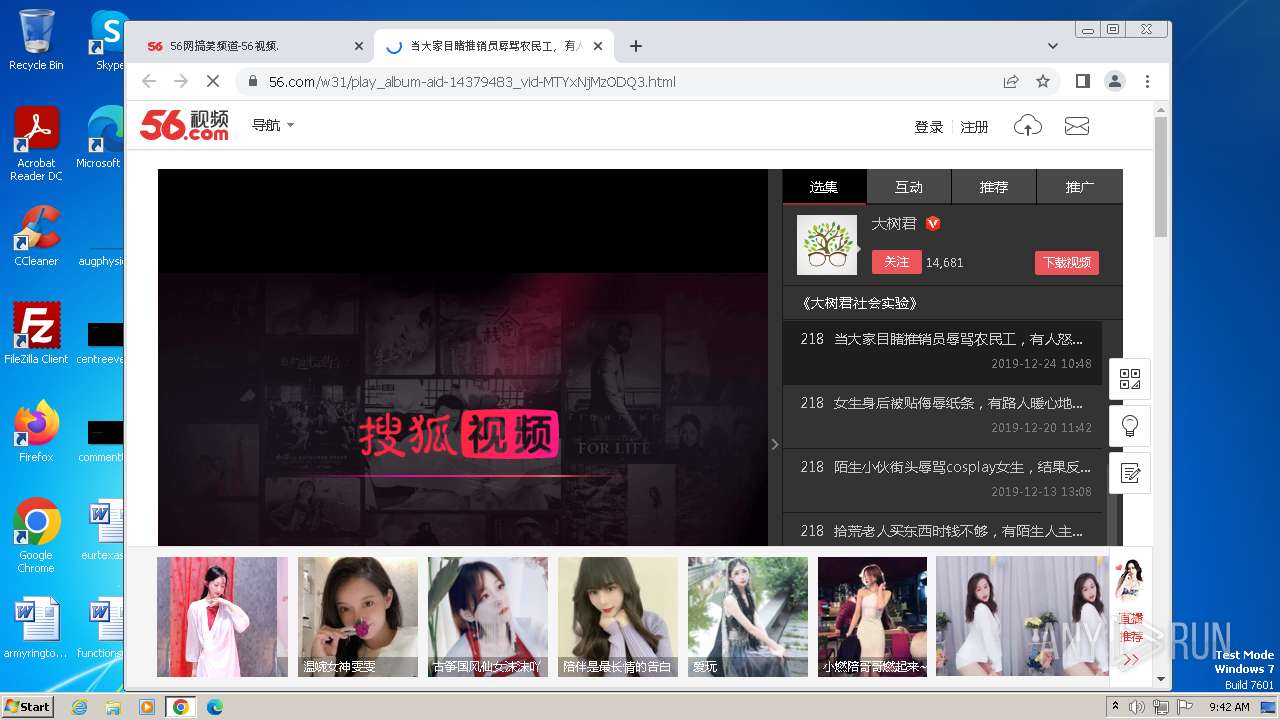
Task: Toggle Chrome side panel icon
Action: click(1082, 81)
